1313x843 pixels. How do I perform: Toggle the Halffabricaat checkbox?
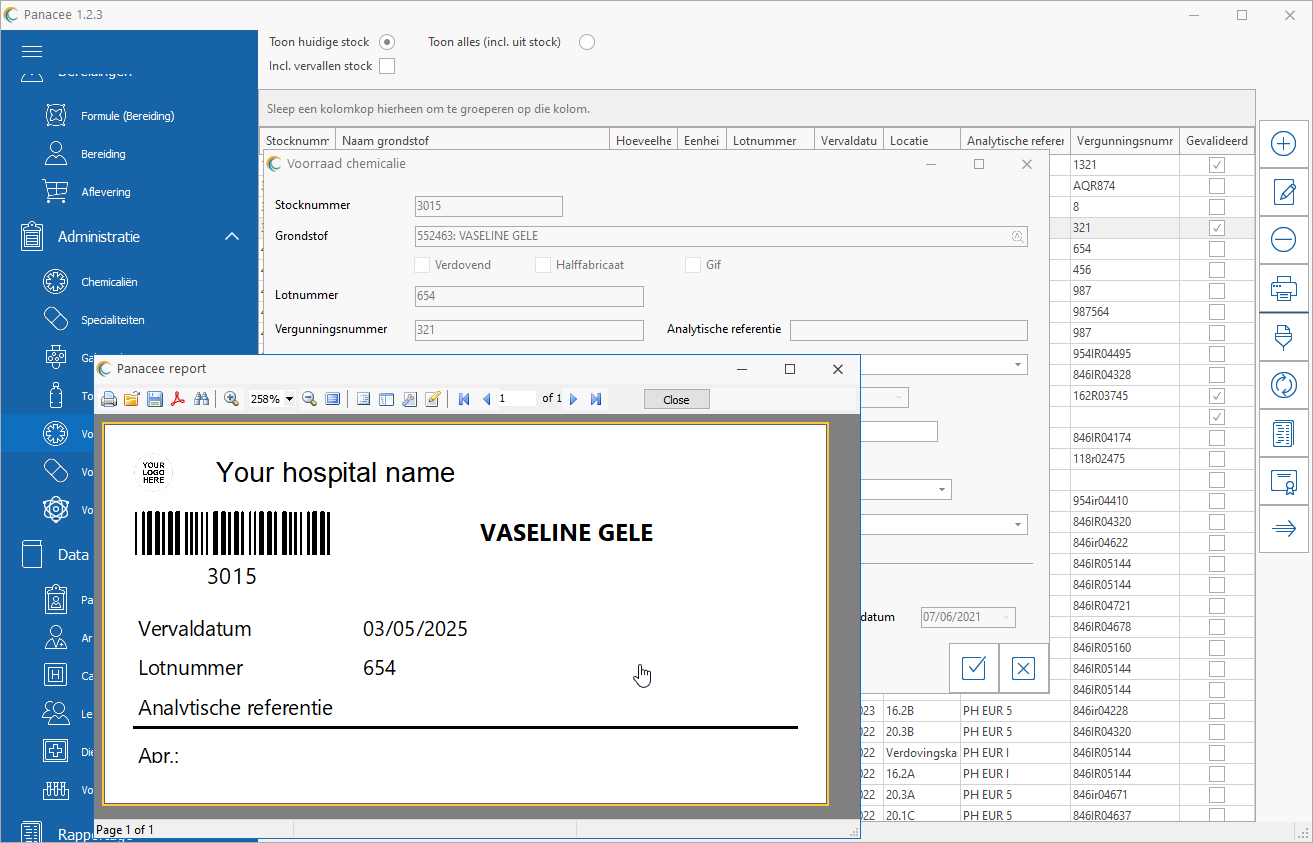pyautogui.click(x=543, y=265)
